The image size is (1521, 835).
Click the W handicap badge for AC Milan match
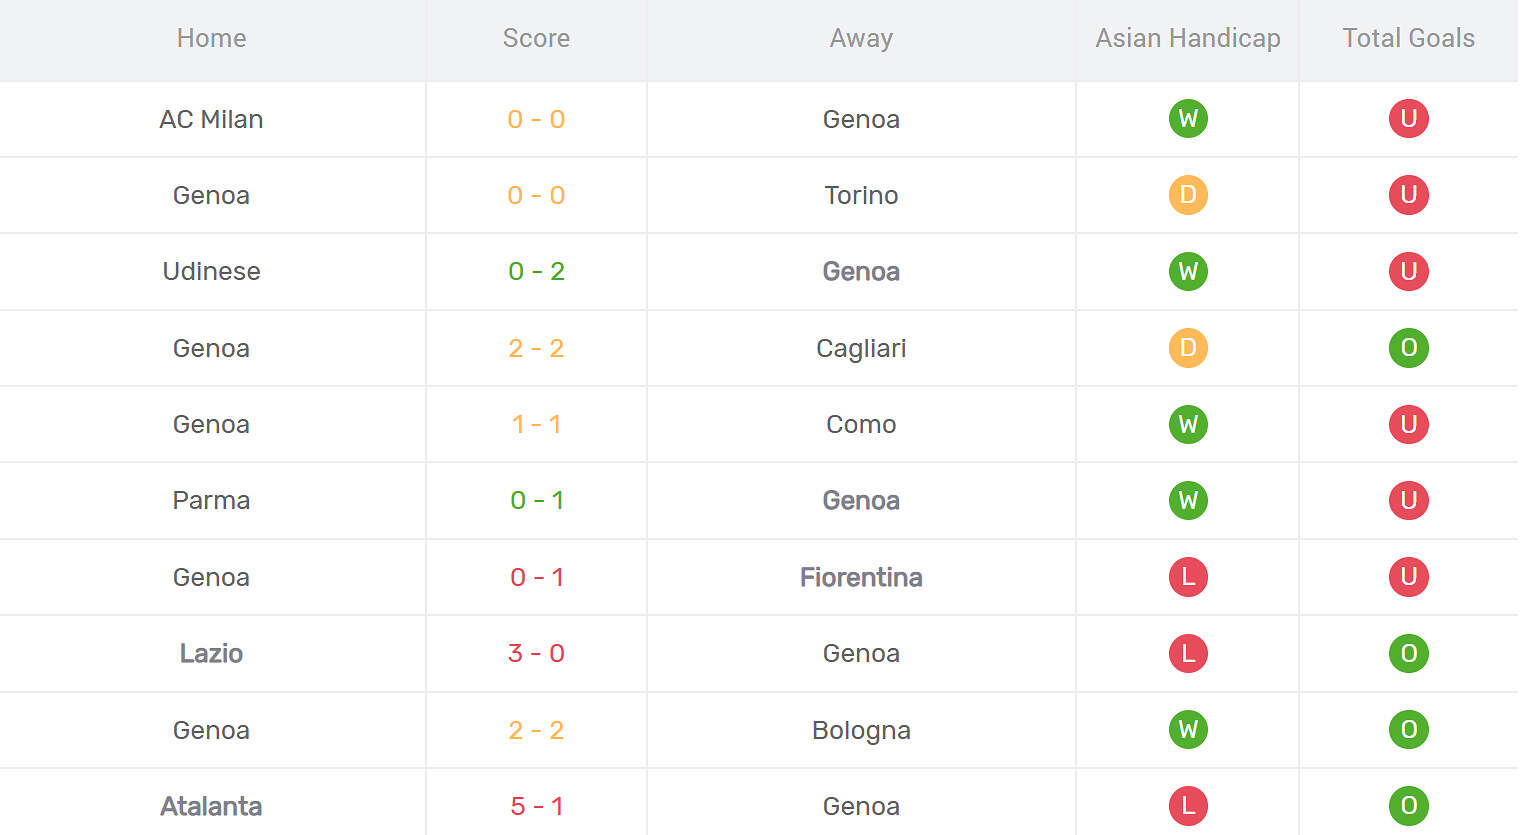[x=1188, y=119]
